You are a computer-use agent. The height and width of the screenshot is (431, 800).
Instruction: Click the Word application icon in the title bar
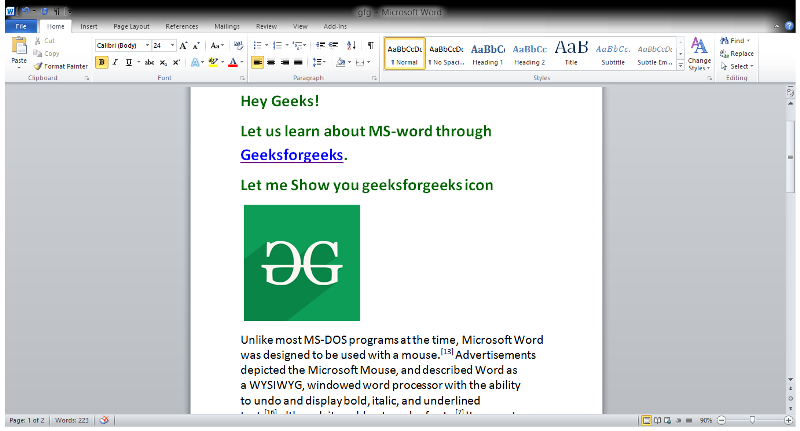pyautogui.click(x=10, y=11)
